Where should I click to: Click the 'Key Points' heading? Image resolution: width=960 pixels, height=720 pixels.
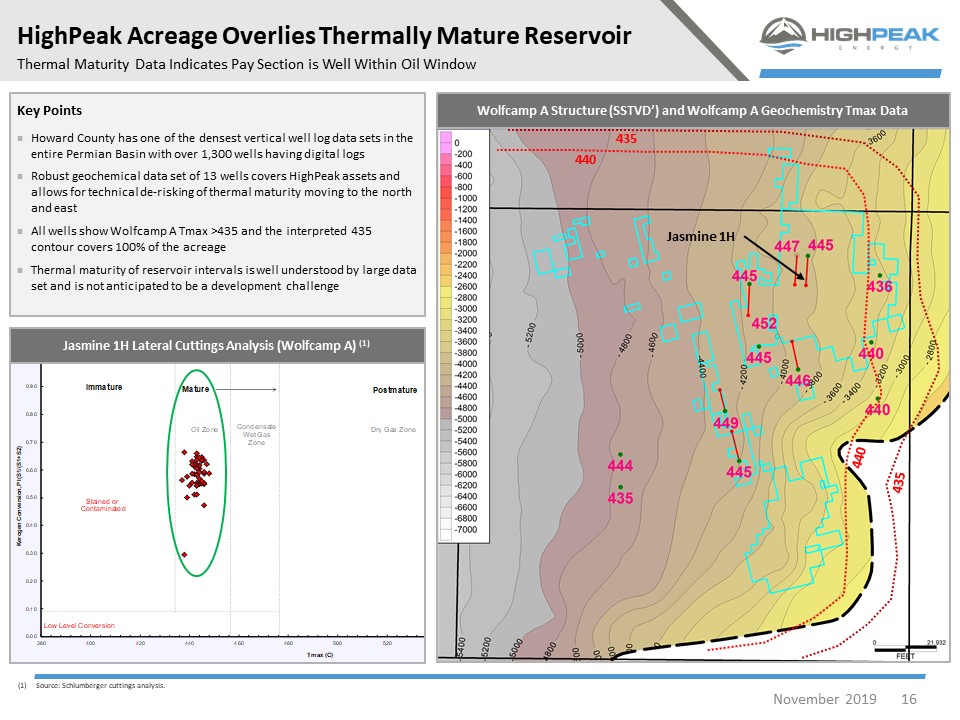coord(50,110)
